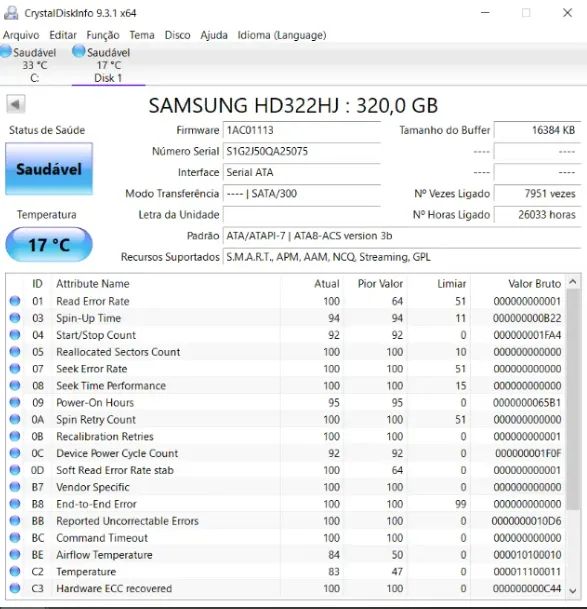Click the status orb for Seek Error Rate

click(x=15, y=368)
